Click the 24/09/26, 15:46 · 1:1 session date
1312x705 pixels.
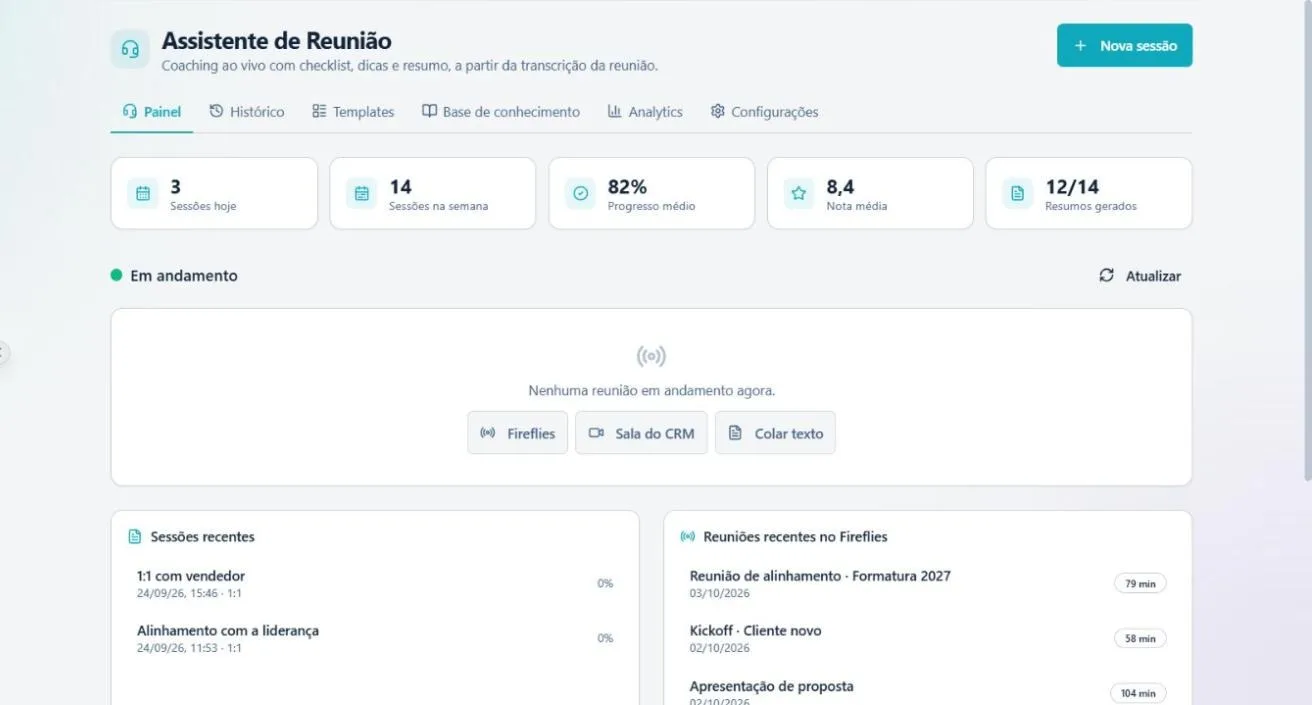(189, 594)
